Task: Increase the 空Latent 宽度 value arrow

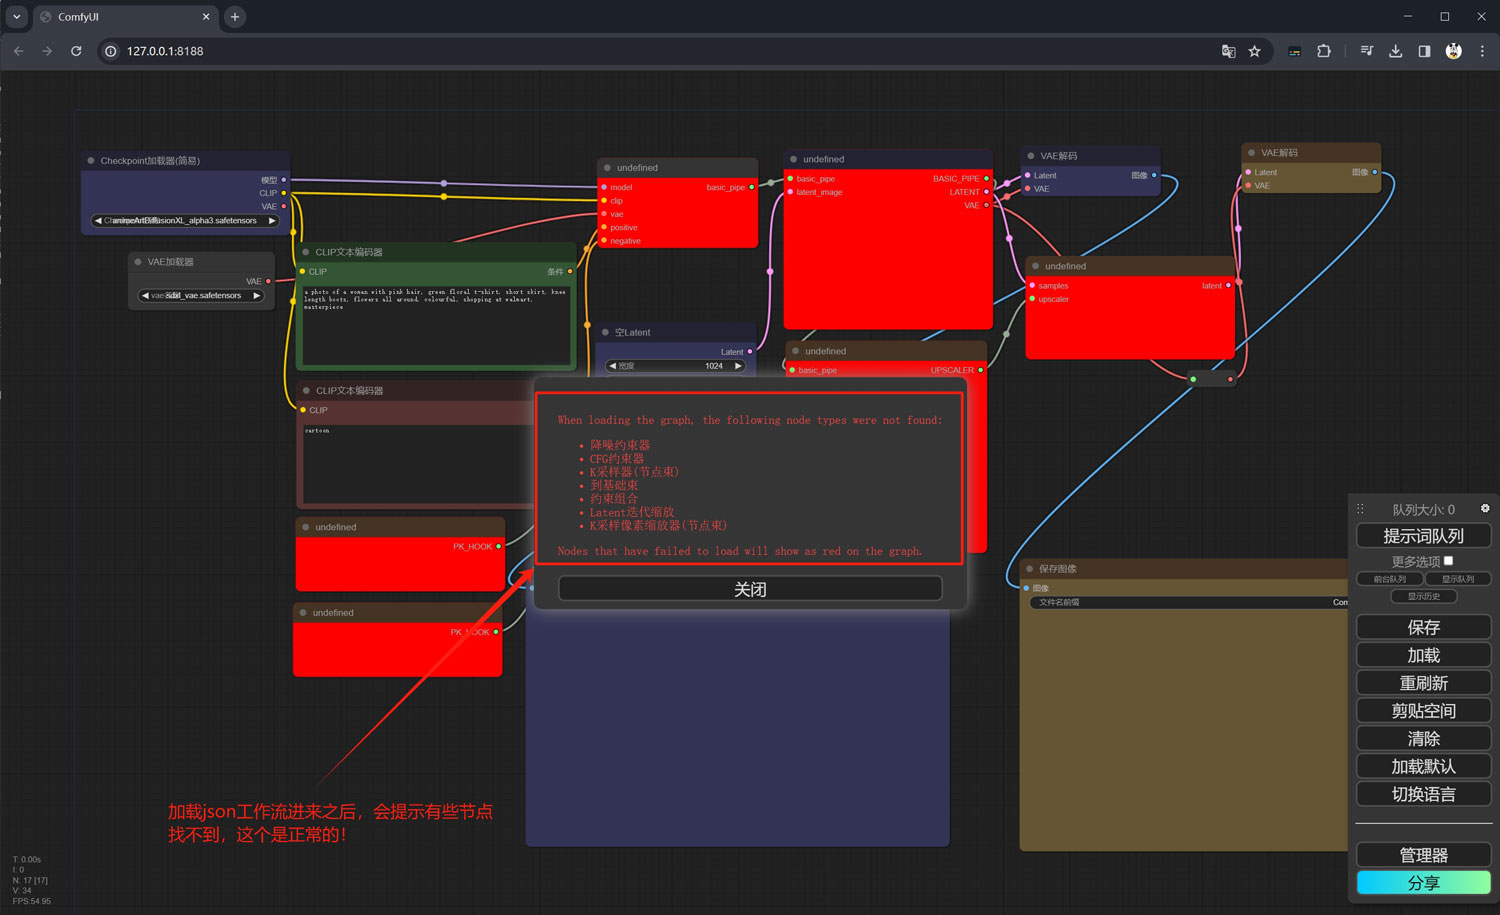Action: pyautogui.click(x=738, y=366)
